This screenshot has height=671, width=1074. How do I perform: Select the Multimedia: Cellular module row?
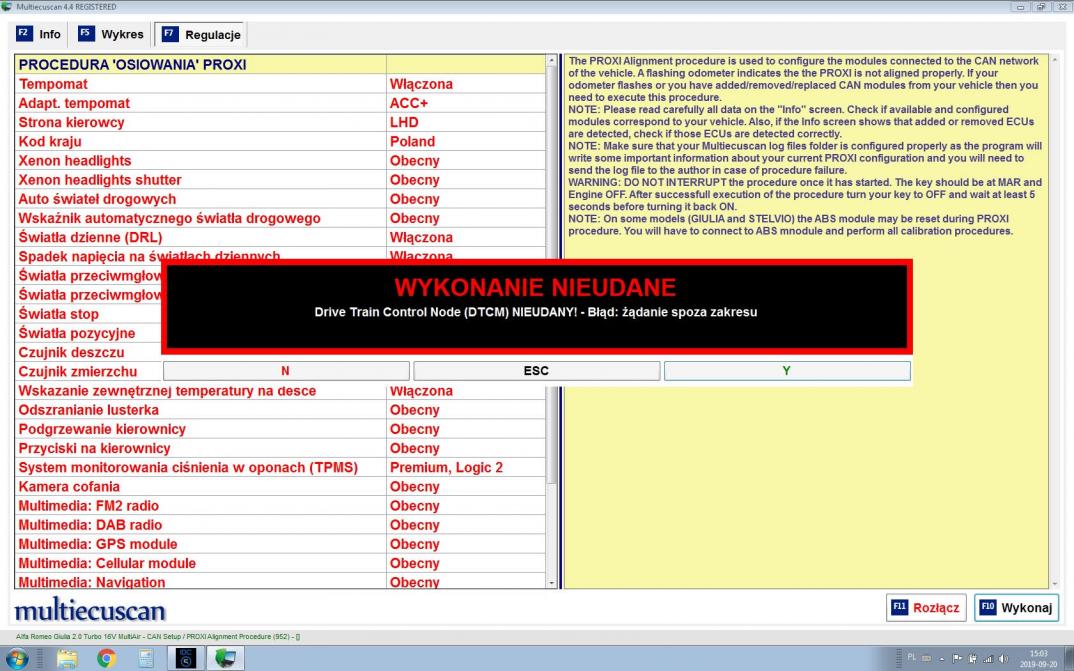click(x=280, y=563)
